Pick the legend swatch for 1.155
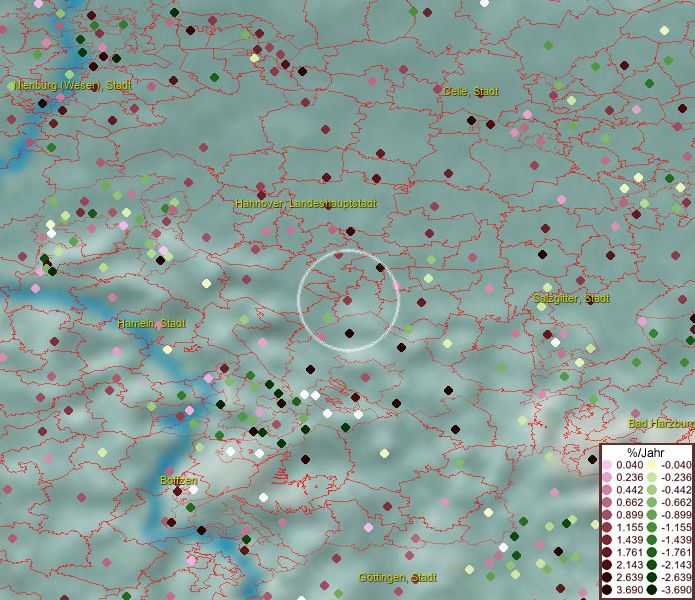The width and height of the screenshot is (695, 600). 607,527
